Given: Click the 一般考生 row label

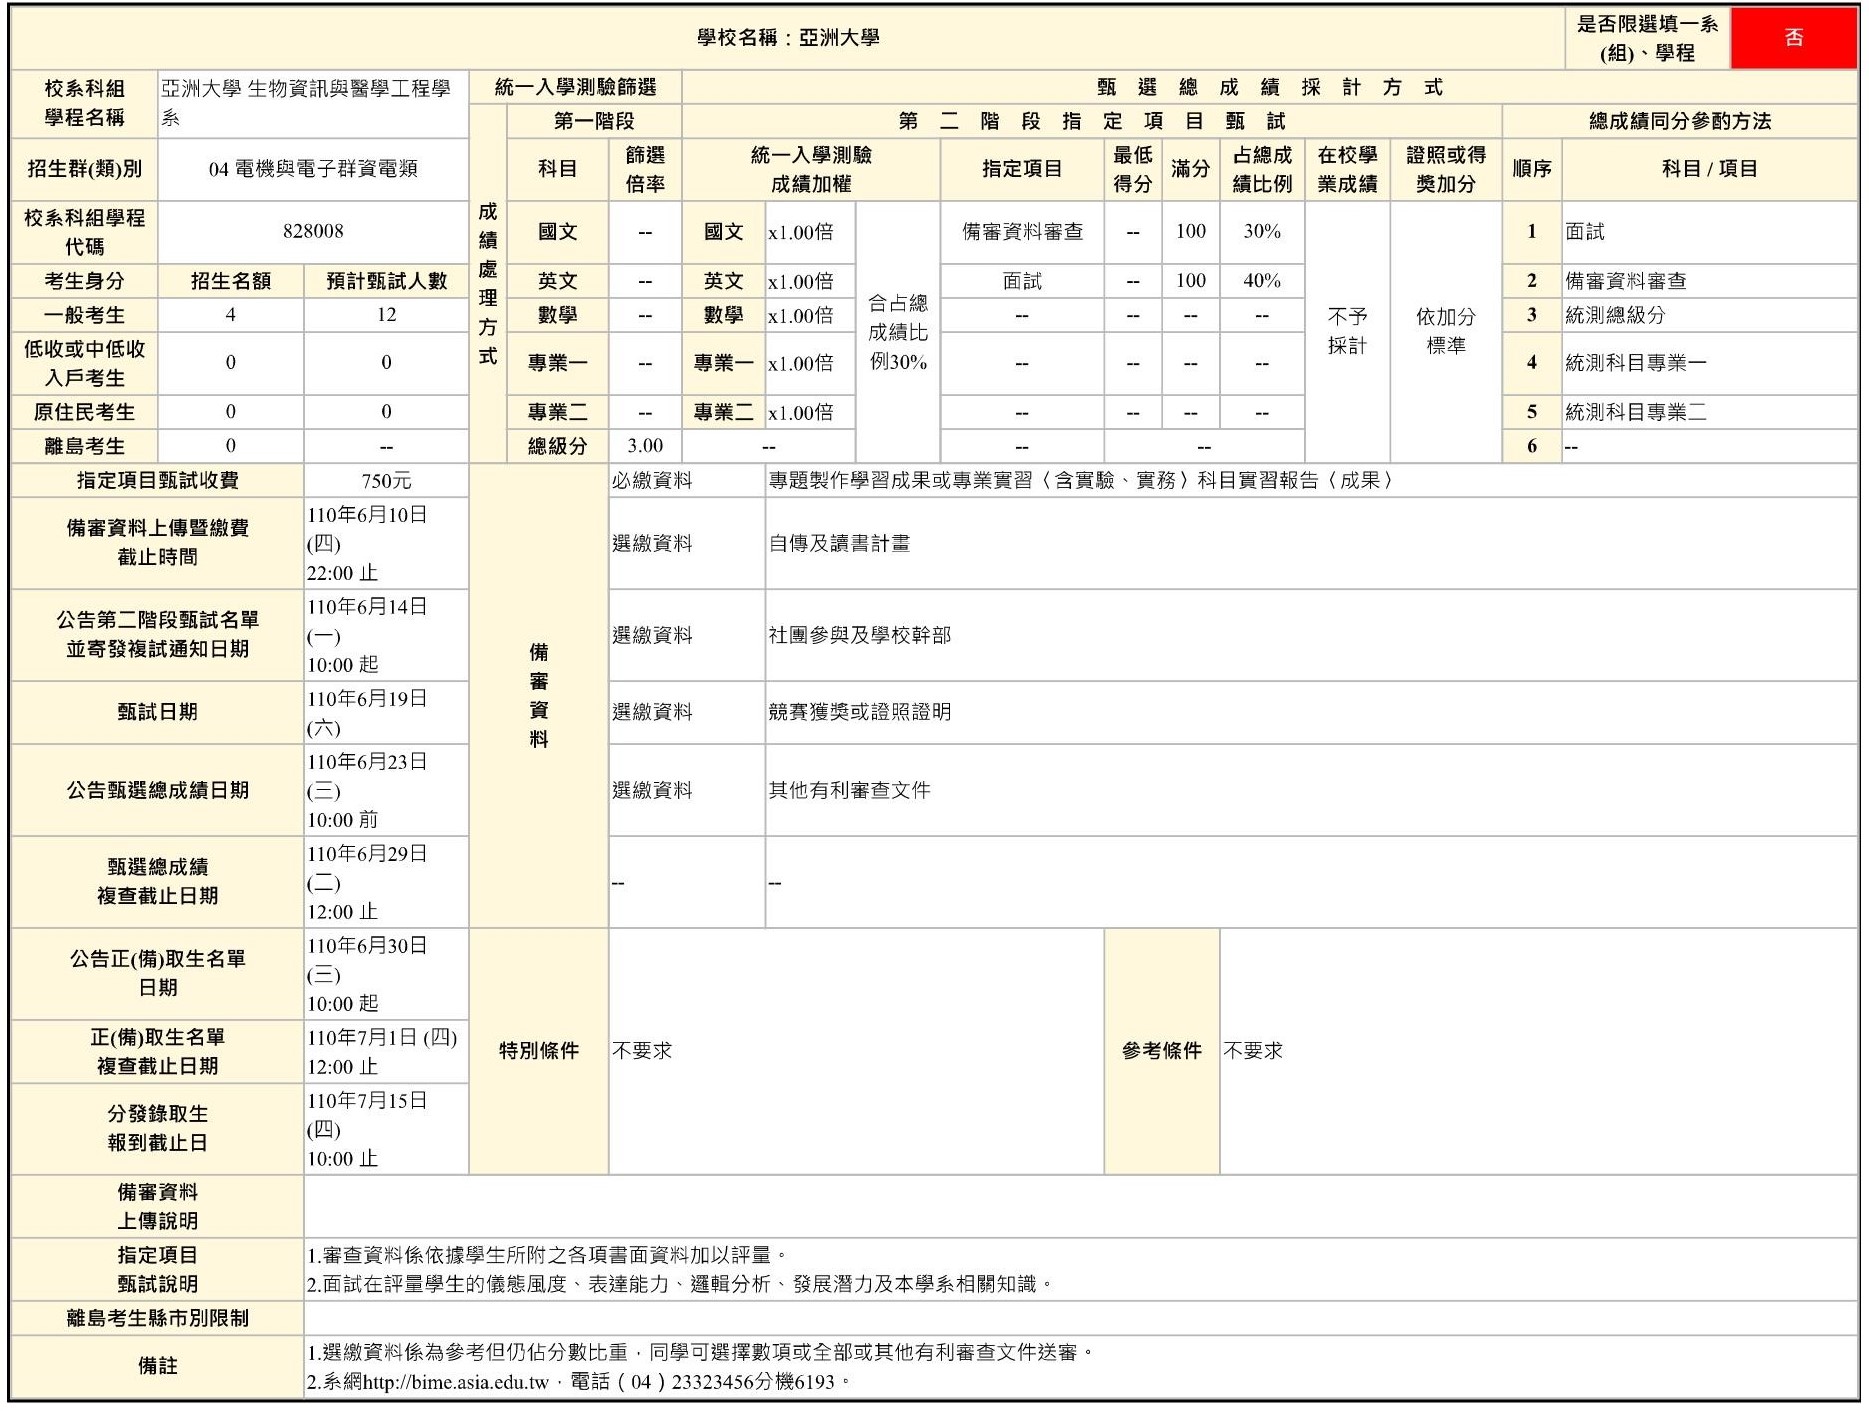Looking at the screenshot, I should coord(84,315).
